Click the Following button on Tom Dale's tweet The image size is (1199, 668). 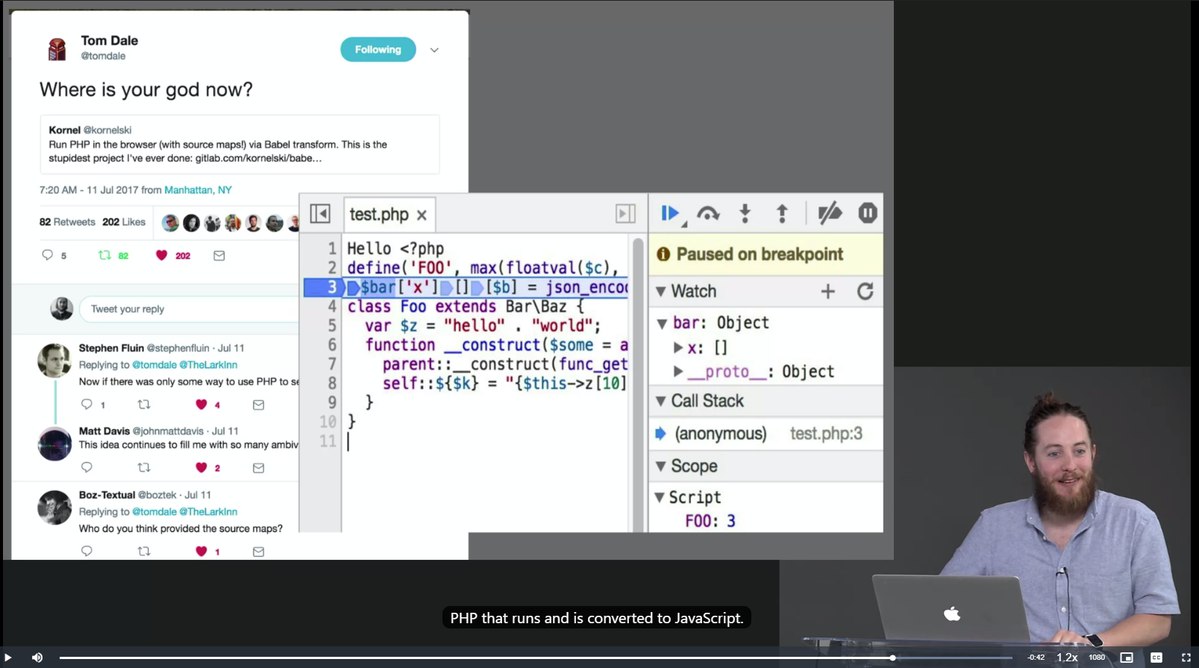coord(378,50)
